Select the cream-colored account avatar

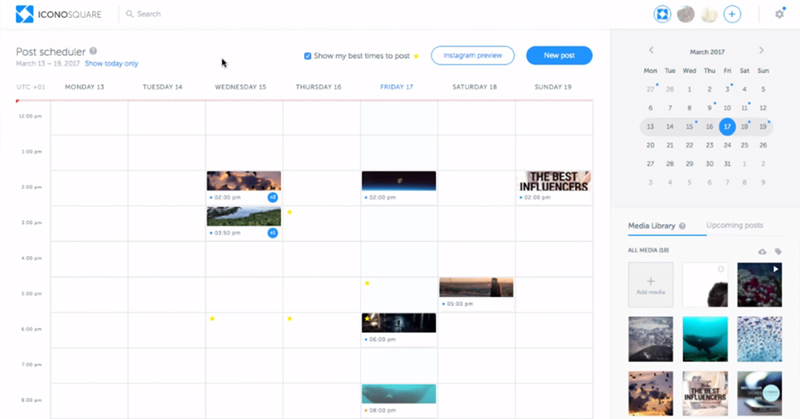(709, 14)
